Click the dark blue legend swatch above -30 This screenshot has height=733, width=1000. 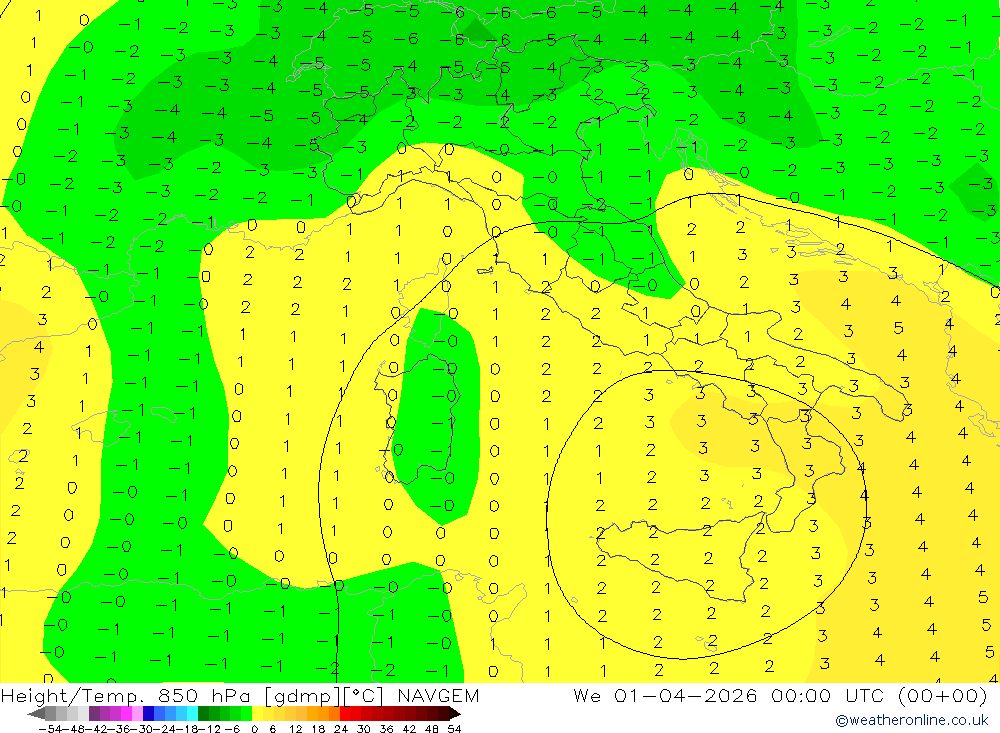click(x=148, y=714)
